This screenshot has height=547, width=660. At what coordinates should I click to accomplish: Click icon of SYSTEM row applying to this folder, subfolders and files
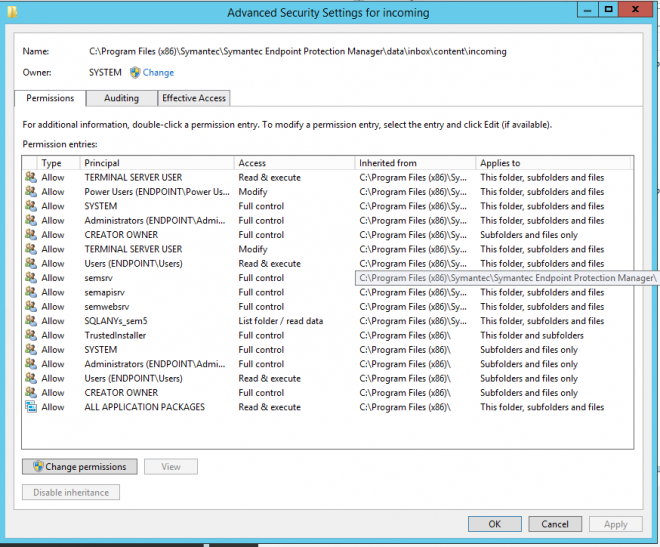coord(31,206)
